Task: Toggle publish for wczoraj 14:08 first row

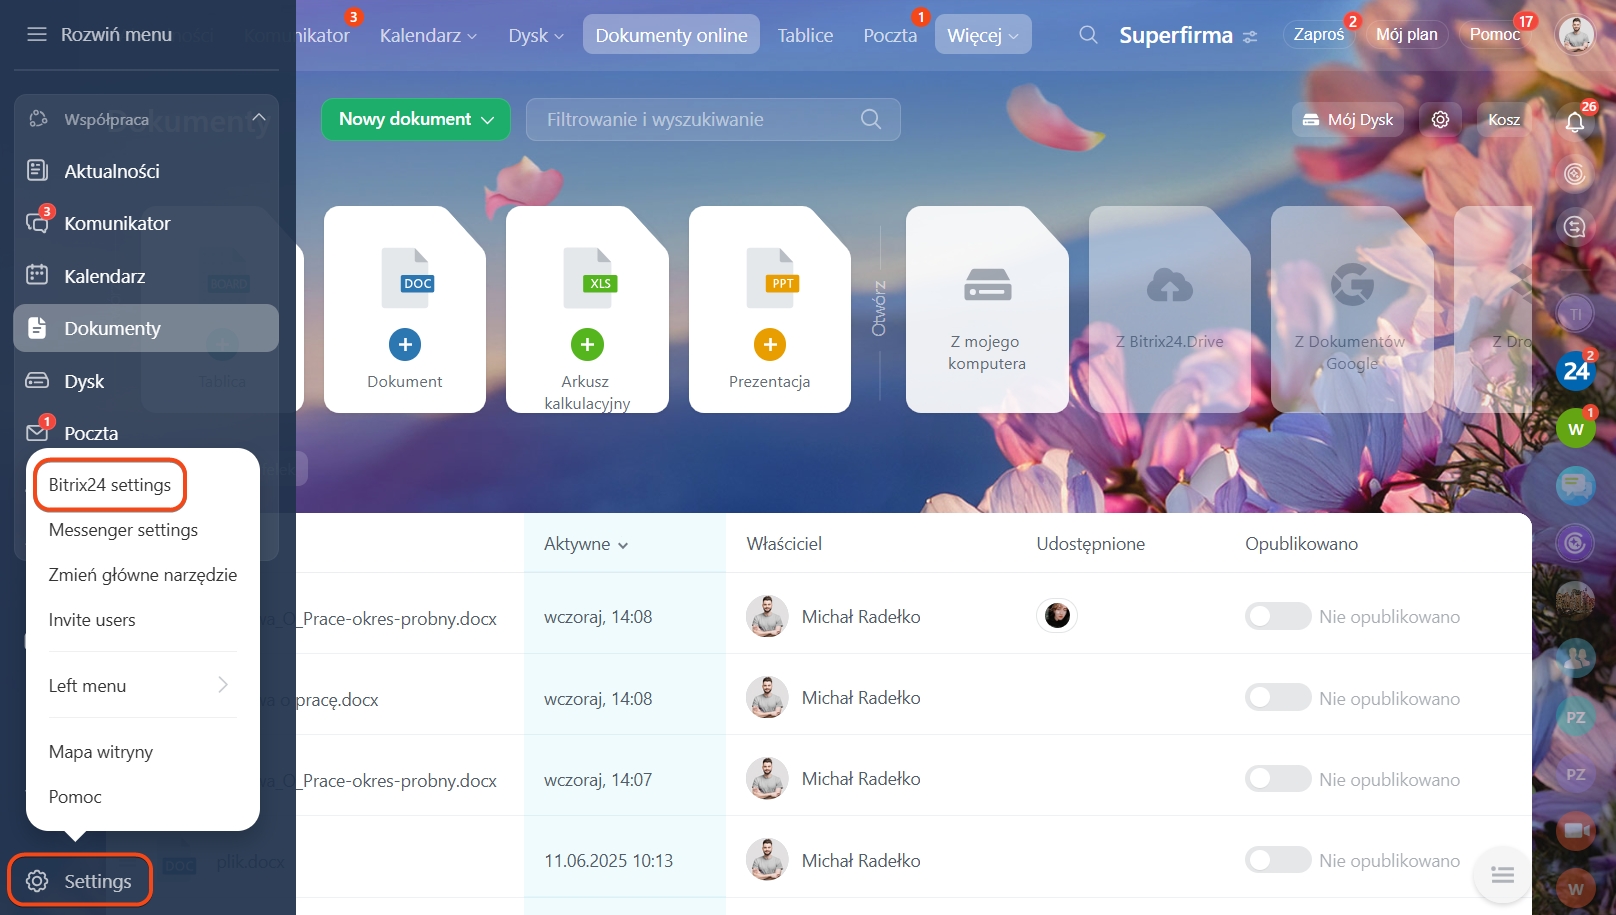Action: click(x=1277, y=616)
